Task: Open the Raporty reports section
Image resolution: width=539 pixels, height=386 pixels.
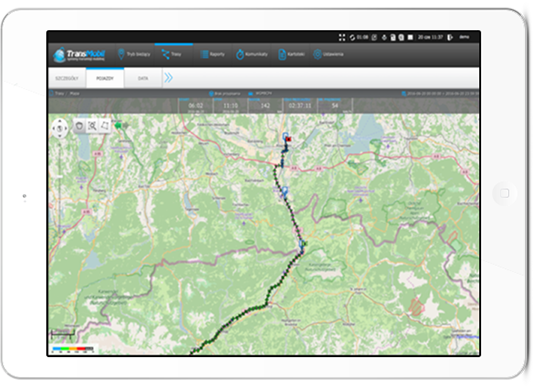Action: tap(212, 54)
